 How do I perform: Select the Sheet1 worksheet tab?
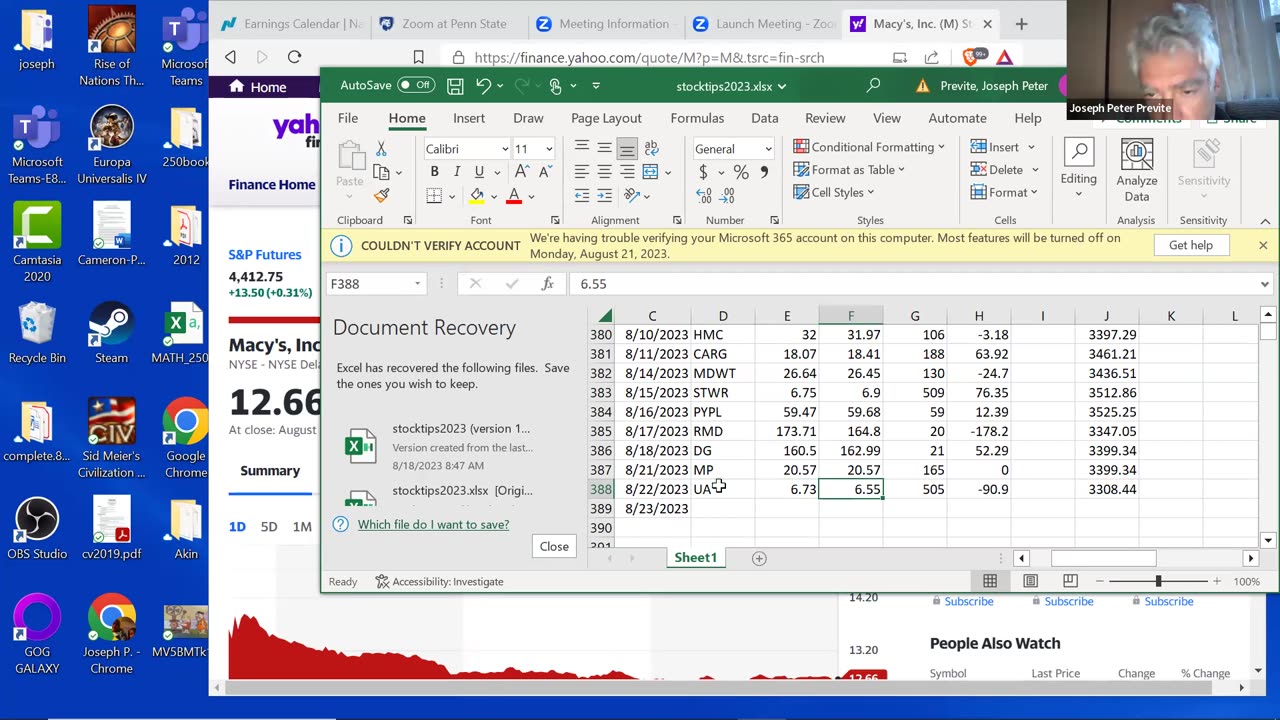point(695,558)
